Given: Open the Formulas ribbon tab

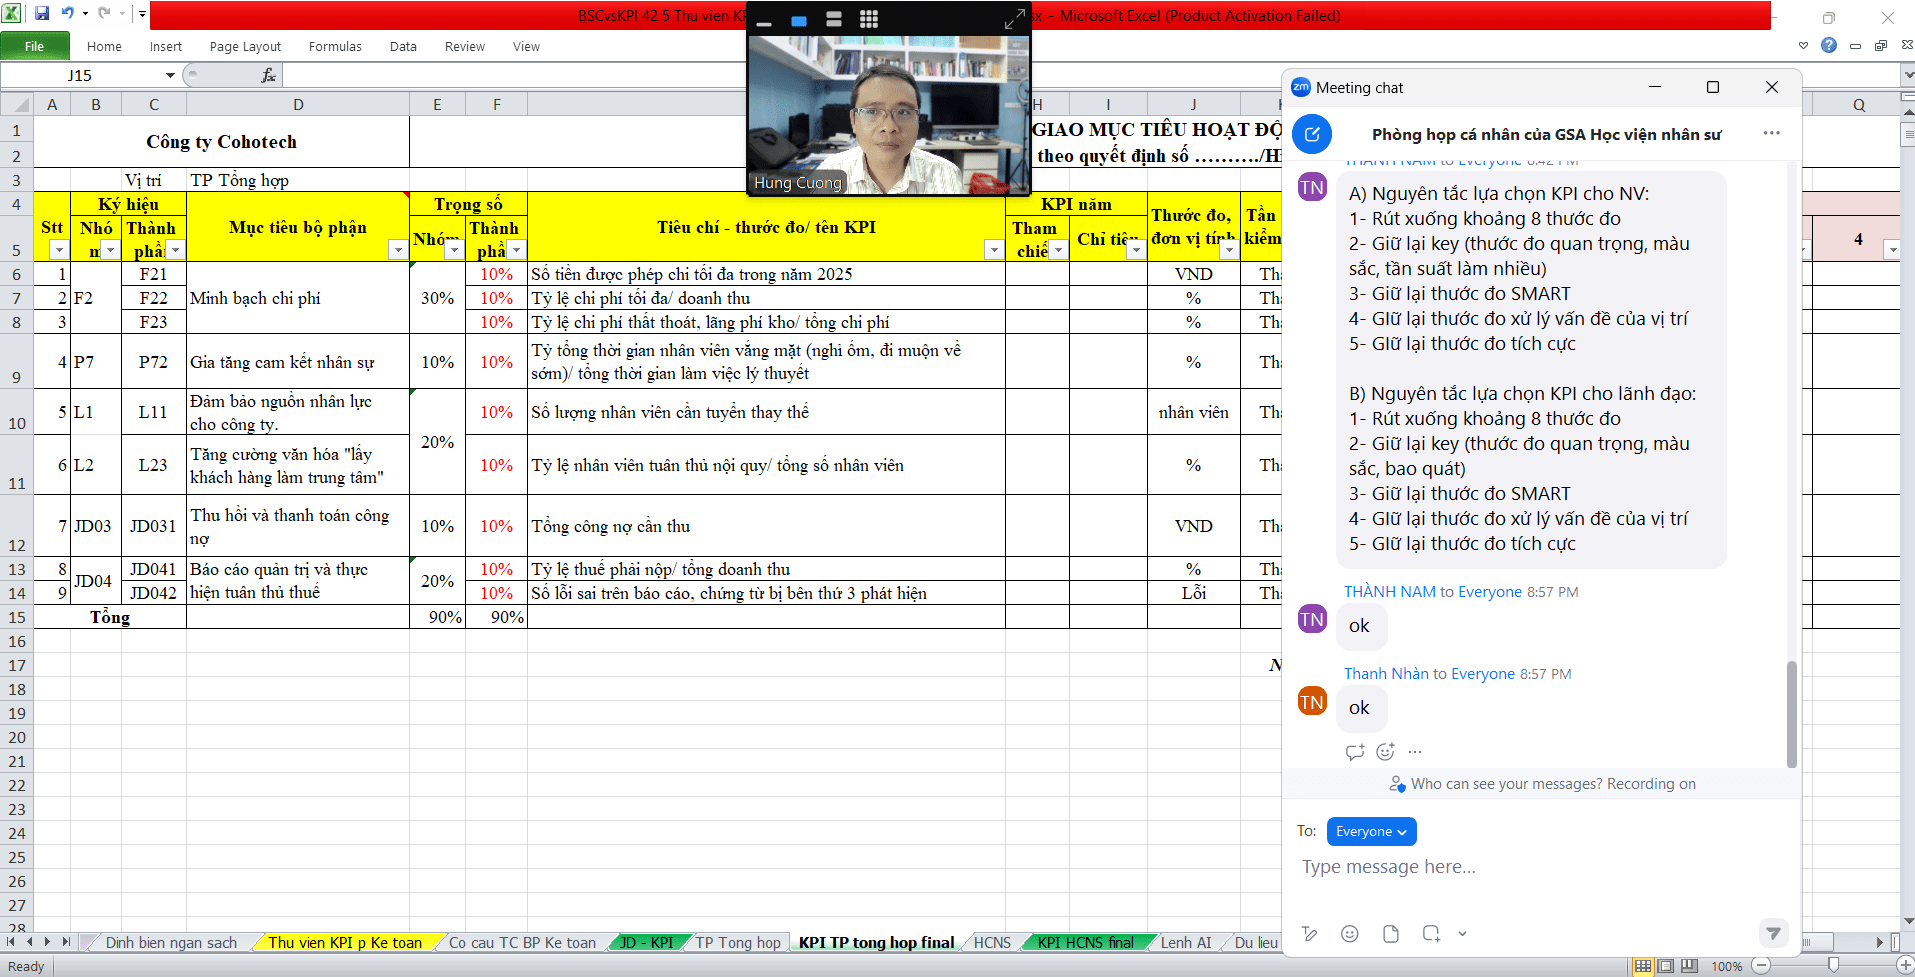Looking at the screenshot, I should coord(335,46).
